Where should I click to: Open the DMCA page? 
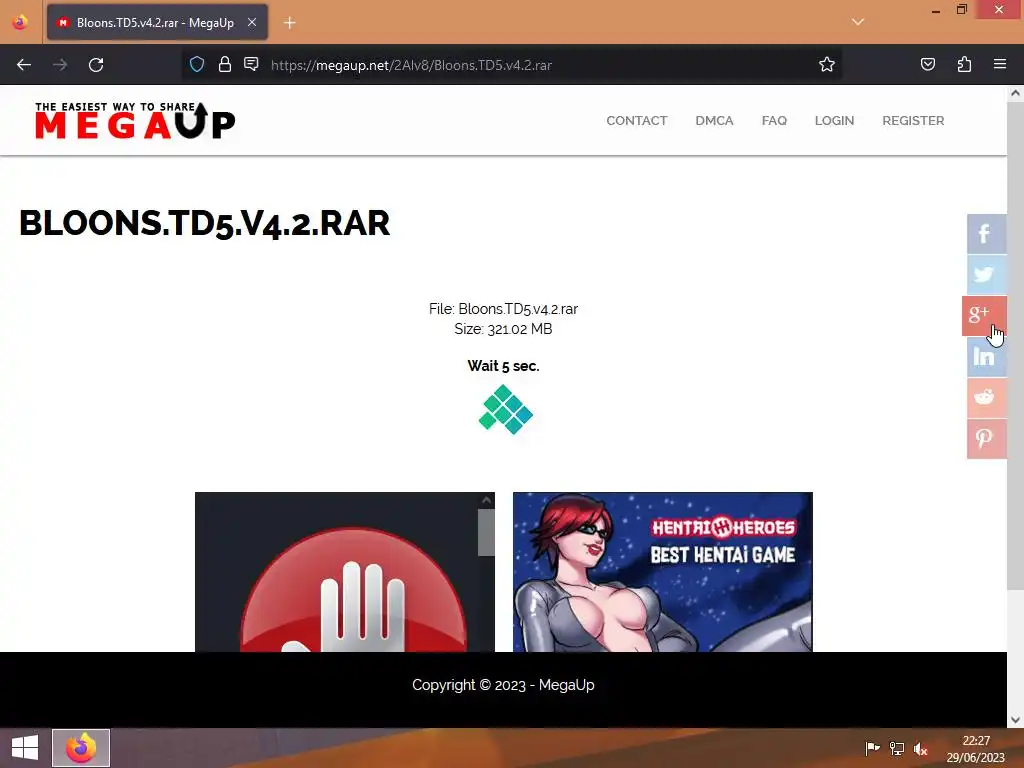pos(714,121)
